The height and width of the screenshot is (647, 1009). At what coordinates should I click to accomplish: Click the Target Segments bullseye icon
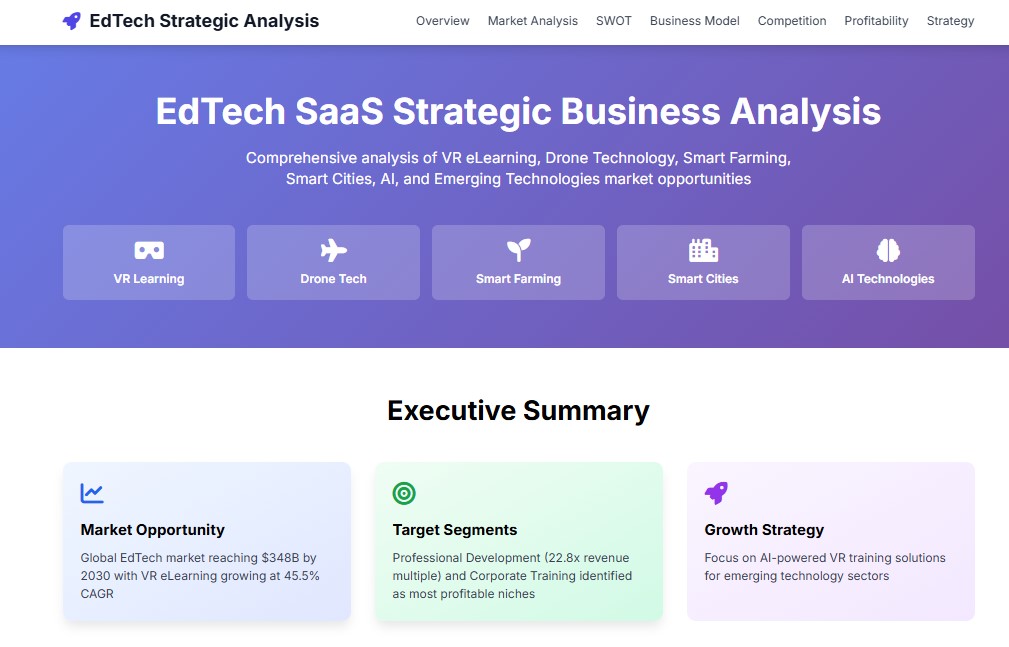click(404, 493)
